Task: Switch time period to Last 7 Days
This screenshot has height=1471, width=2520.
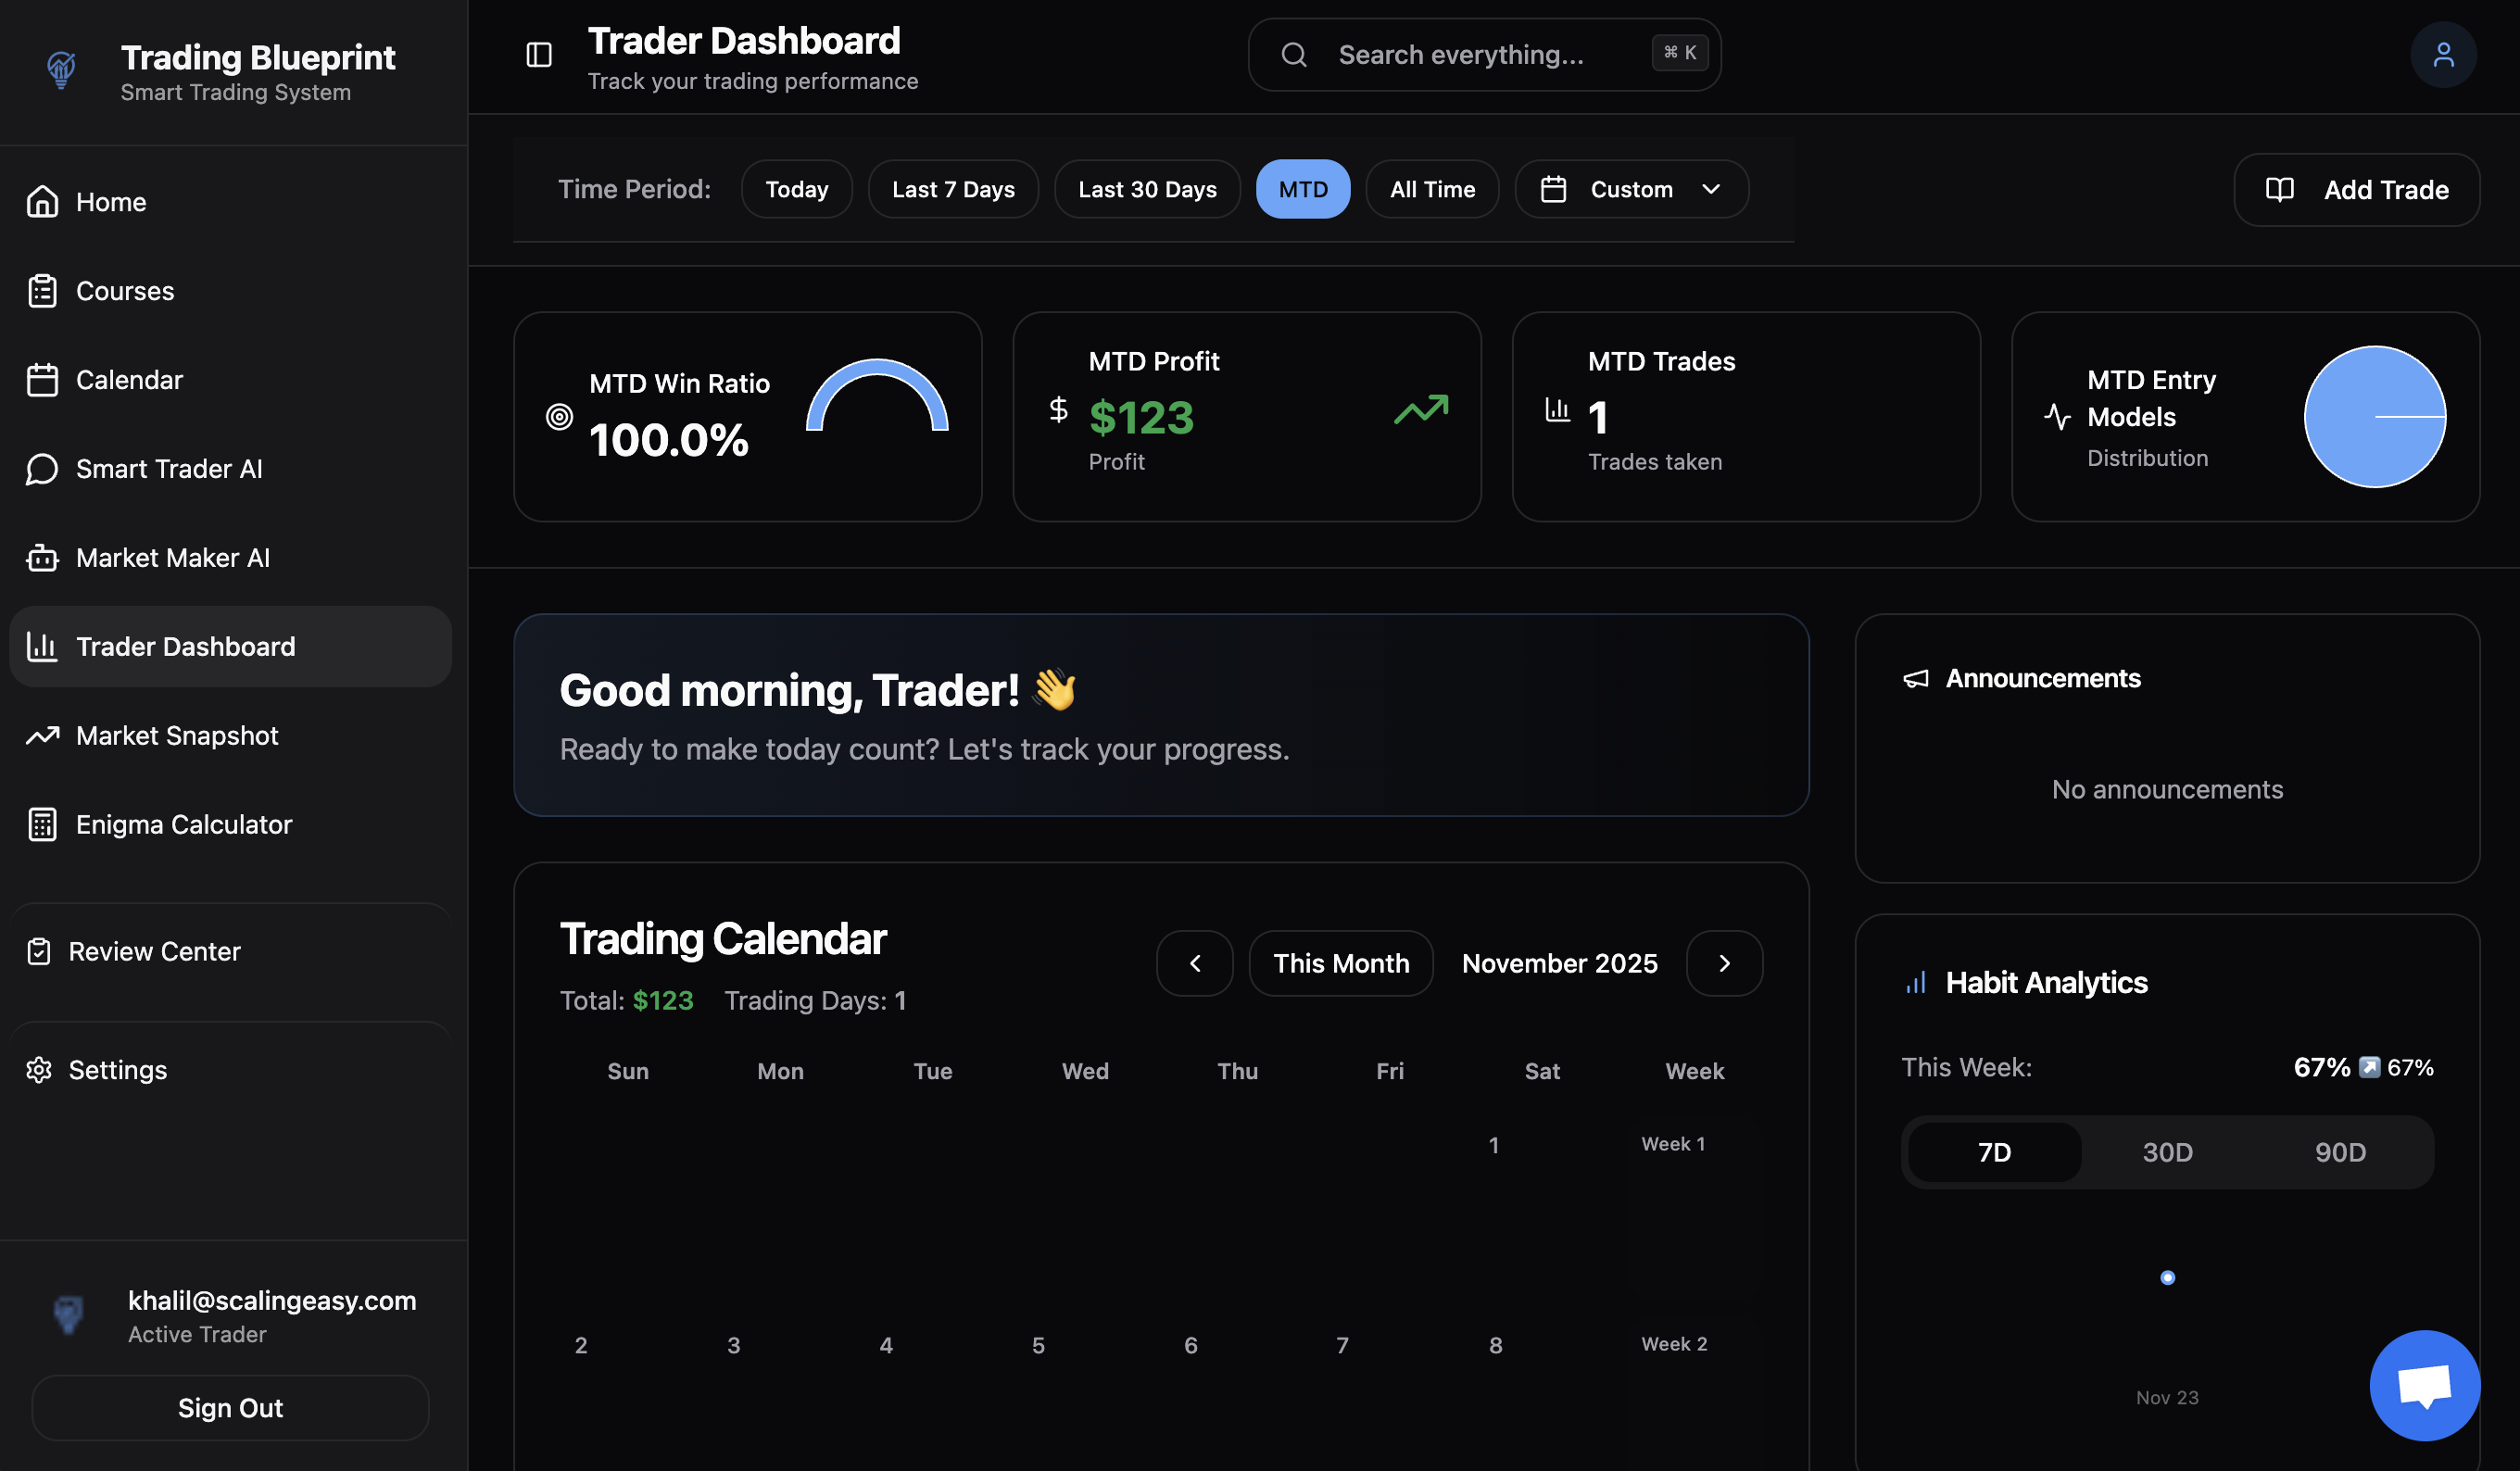Action: (953, 189)
